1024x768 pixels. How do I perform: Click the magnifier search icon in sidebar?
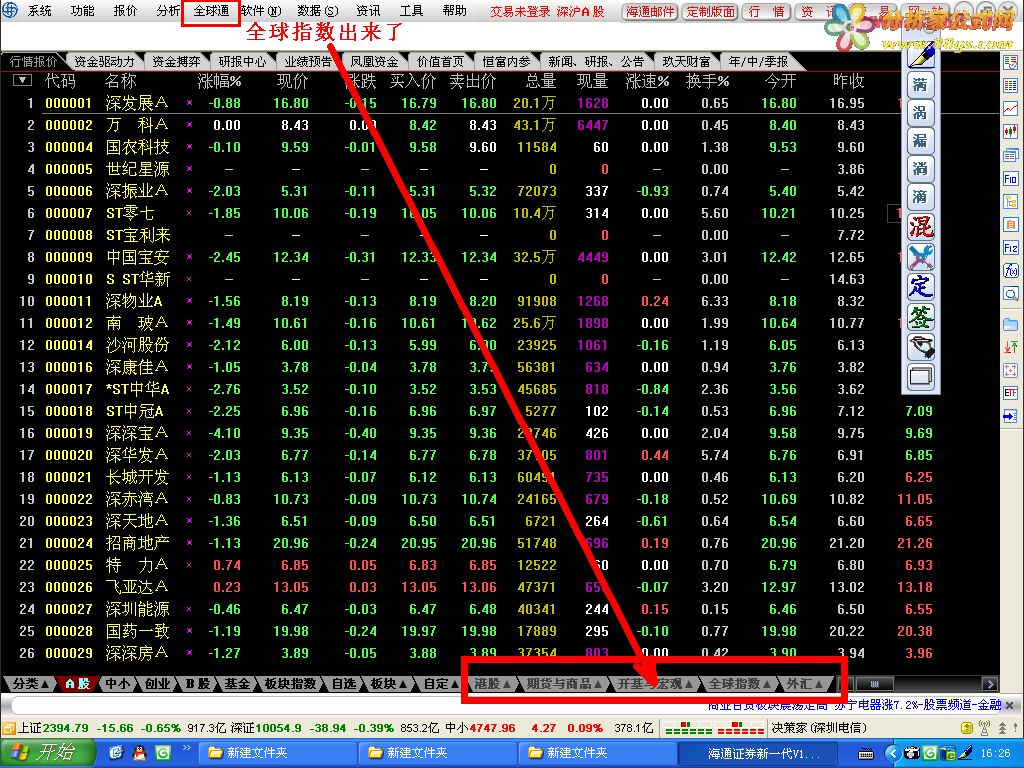click(1010, 294)
